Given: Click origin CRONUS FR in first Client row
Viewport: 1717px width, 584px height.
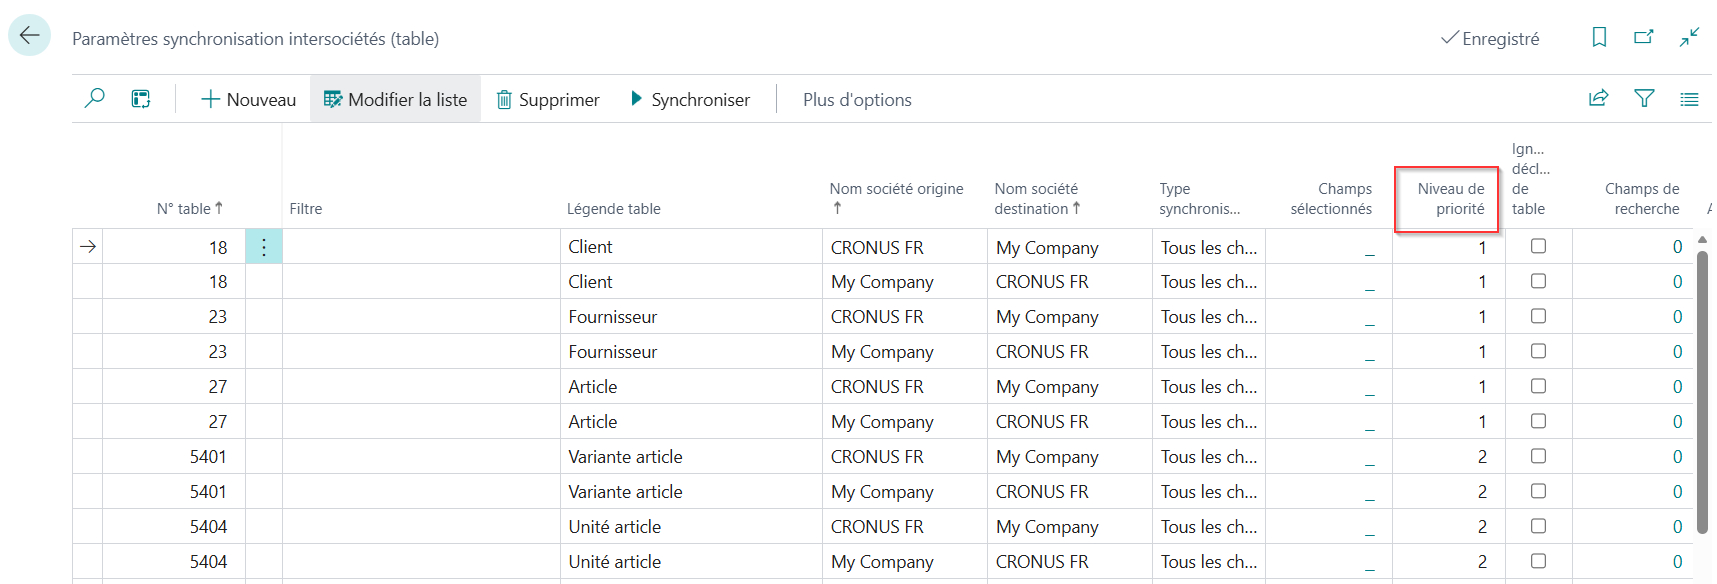Looking at the screenshot, I should pos(877,247).
